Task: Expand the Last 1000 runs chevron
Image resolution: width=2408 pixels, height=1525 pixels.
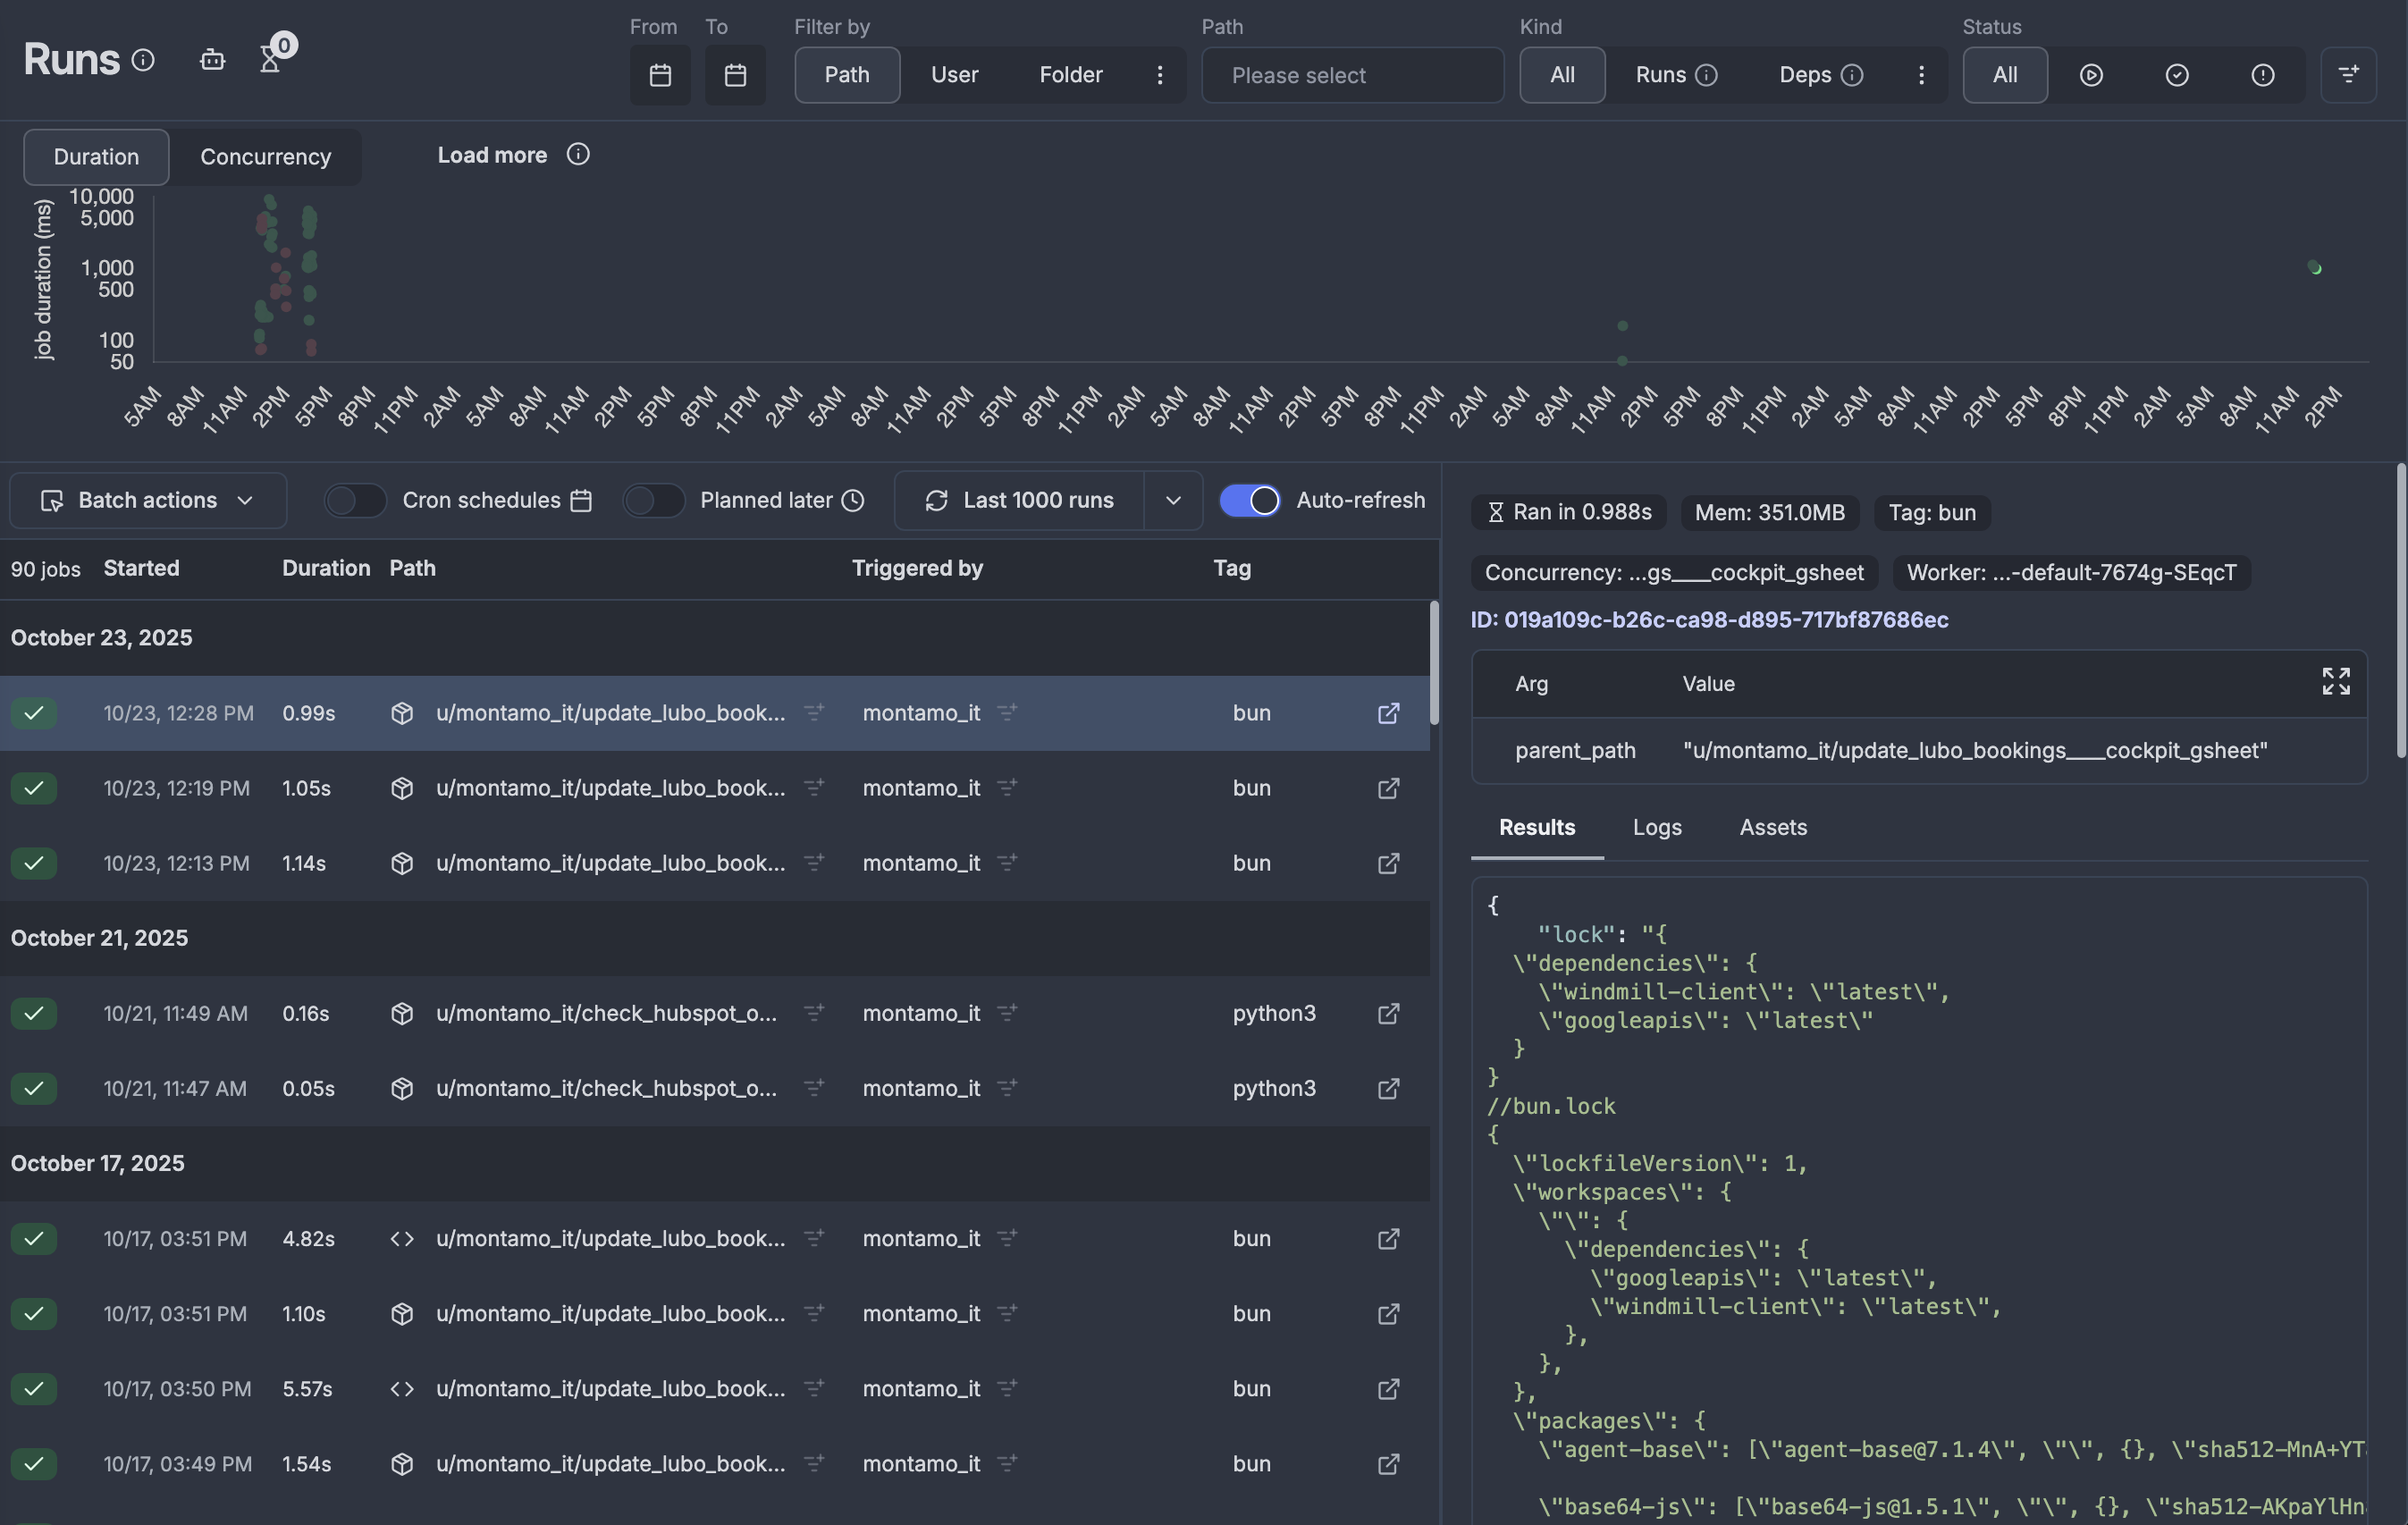Action: pyautogui.click(x=1173, y=500)
